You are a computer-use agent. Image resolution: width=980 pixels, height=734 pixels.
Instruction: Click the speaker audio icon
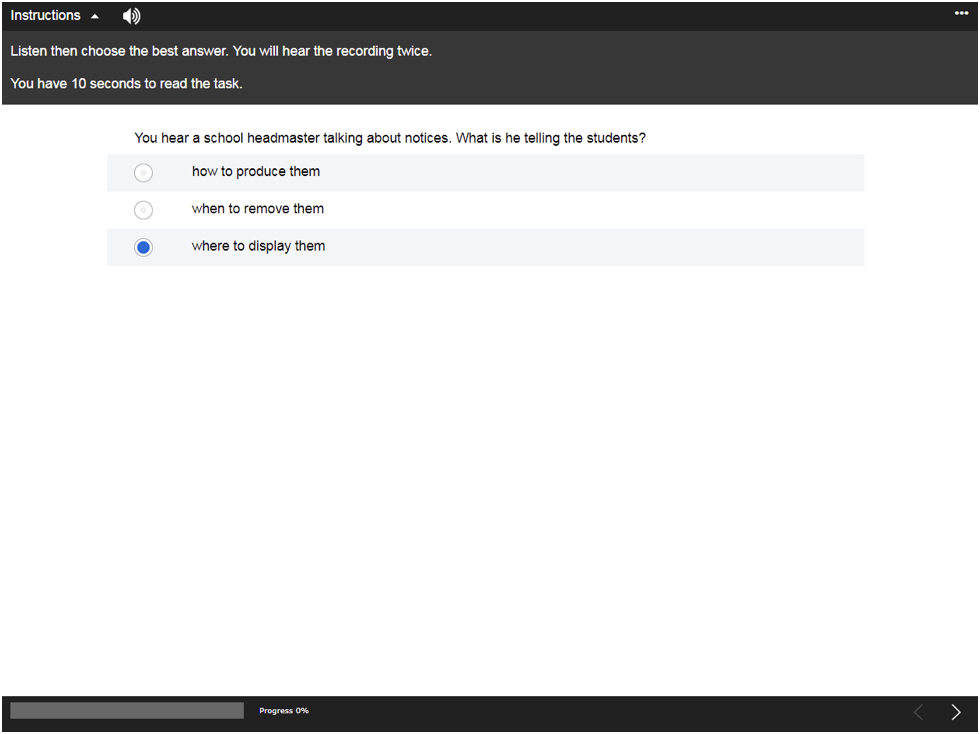131,16
